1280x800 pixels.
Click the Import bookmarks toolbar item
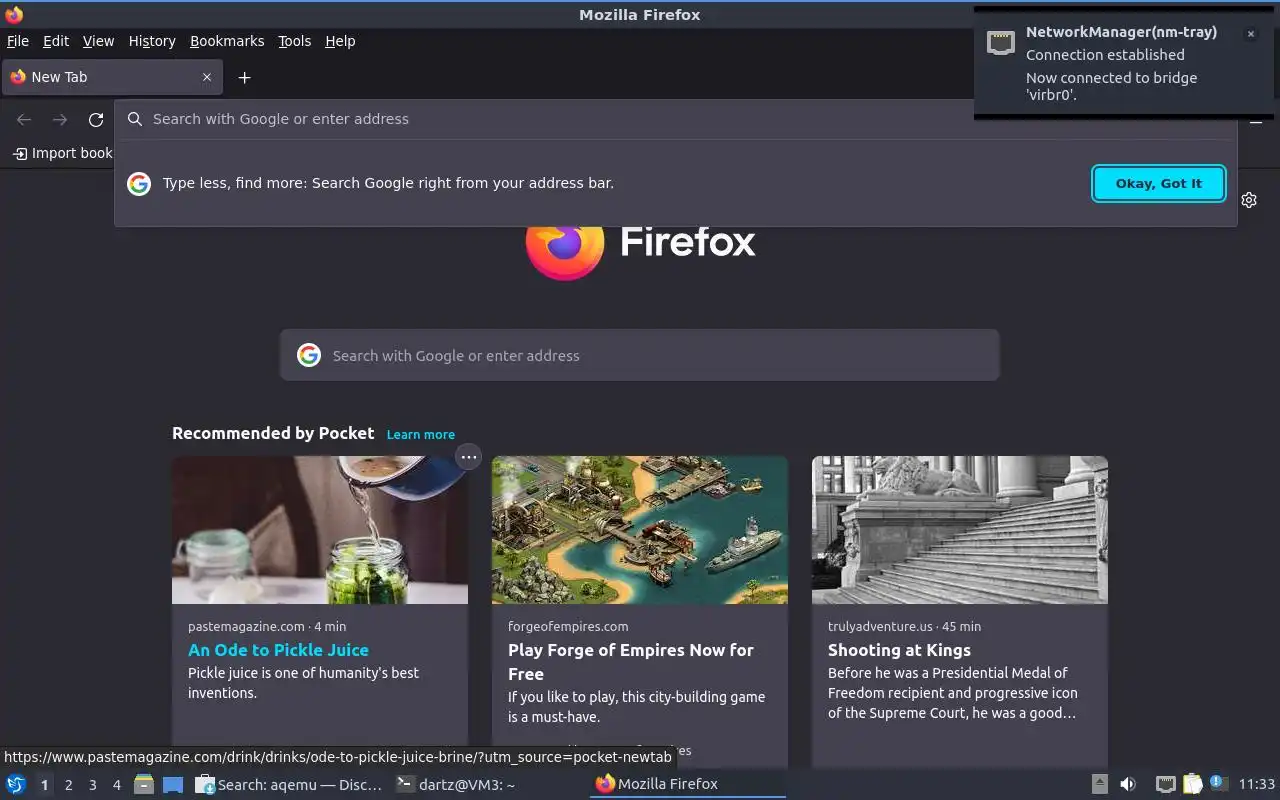(x=62, y=153)
